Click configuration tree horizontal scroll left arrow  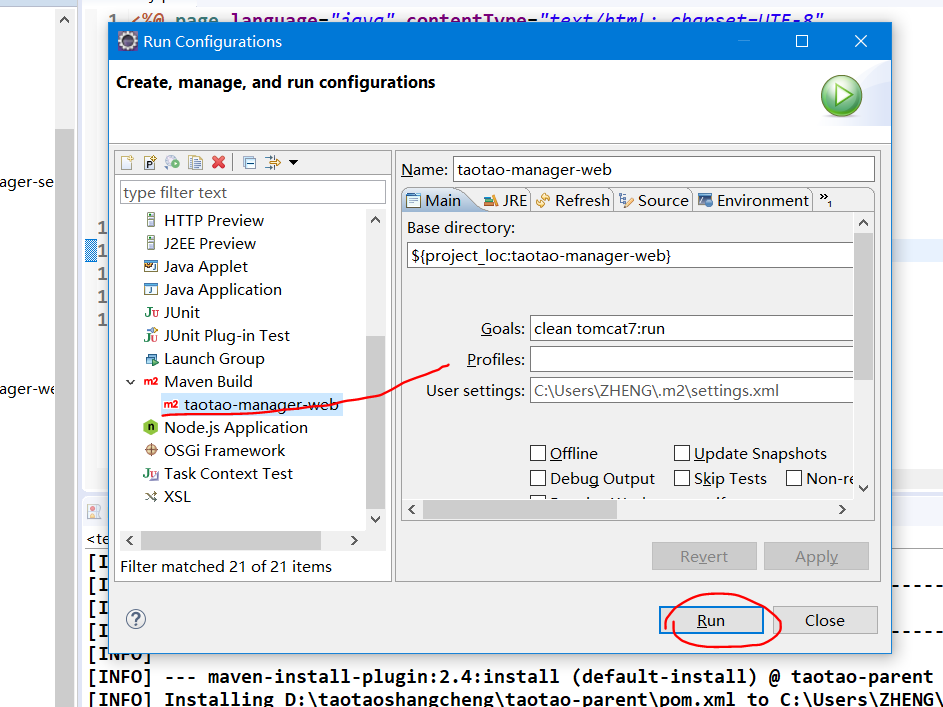coord(130,540)
